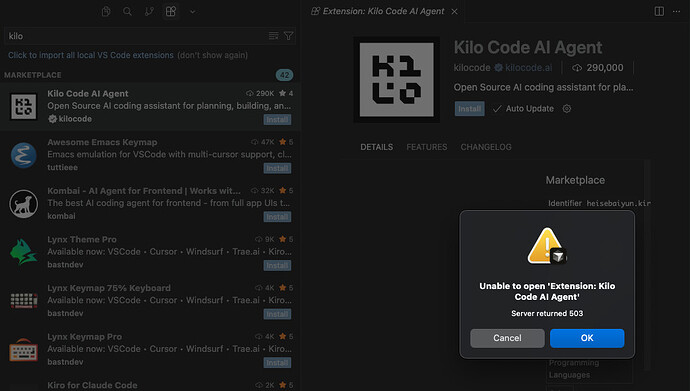Image resolution: width=690 pixels, height=391 pixels.
Task: Open the Explorer files icon
Action: [106, 11]
